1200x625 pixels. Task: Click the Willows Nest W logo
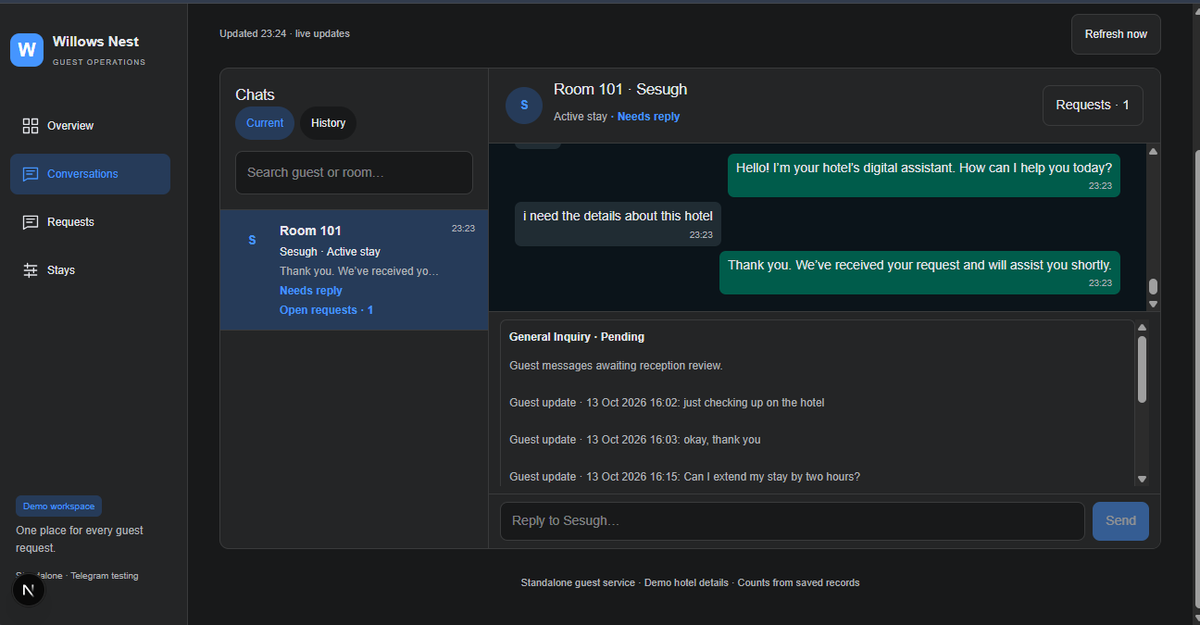point(27,49)
